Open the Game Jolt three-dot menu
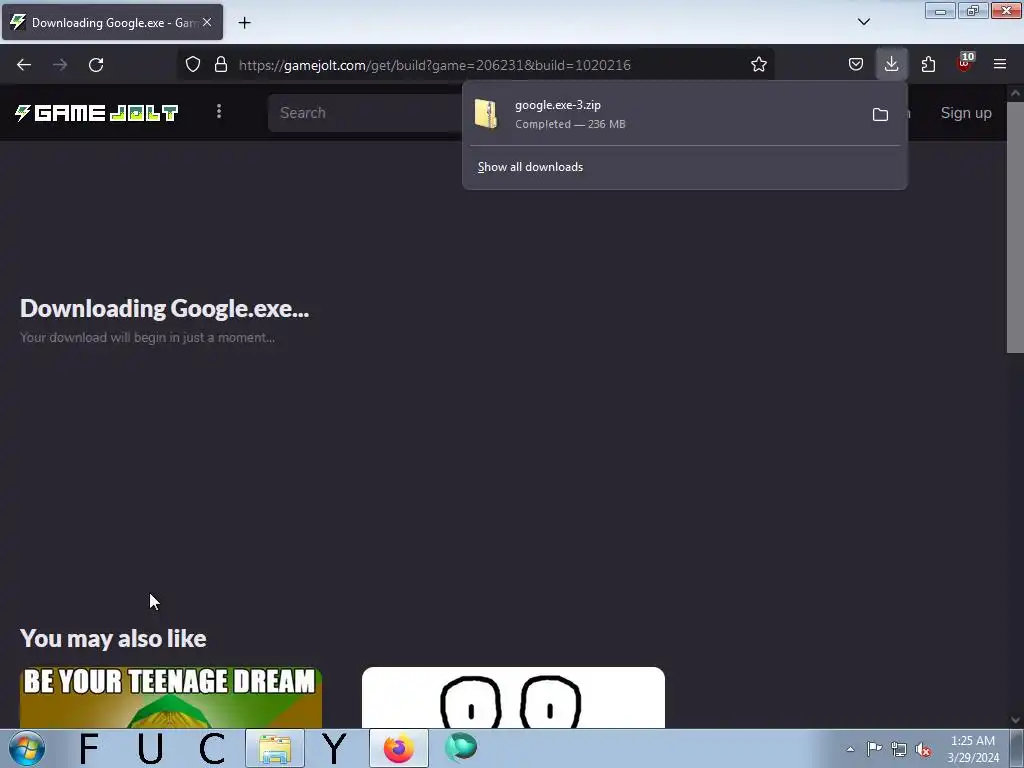Screen dimensions: 1024x768 tap(219, 112)
